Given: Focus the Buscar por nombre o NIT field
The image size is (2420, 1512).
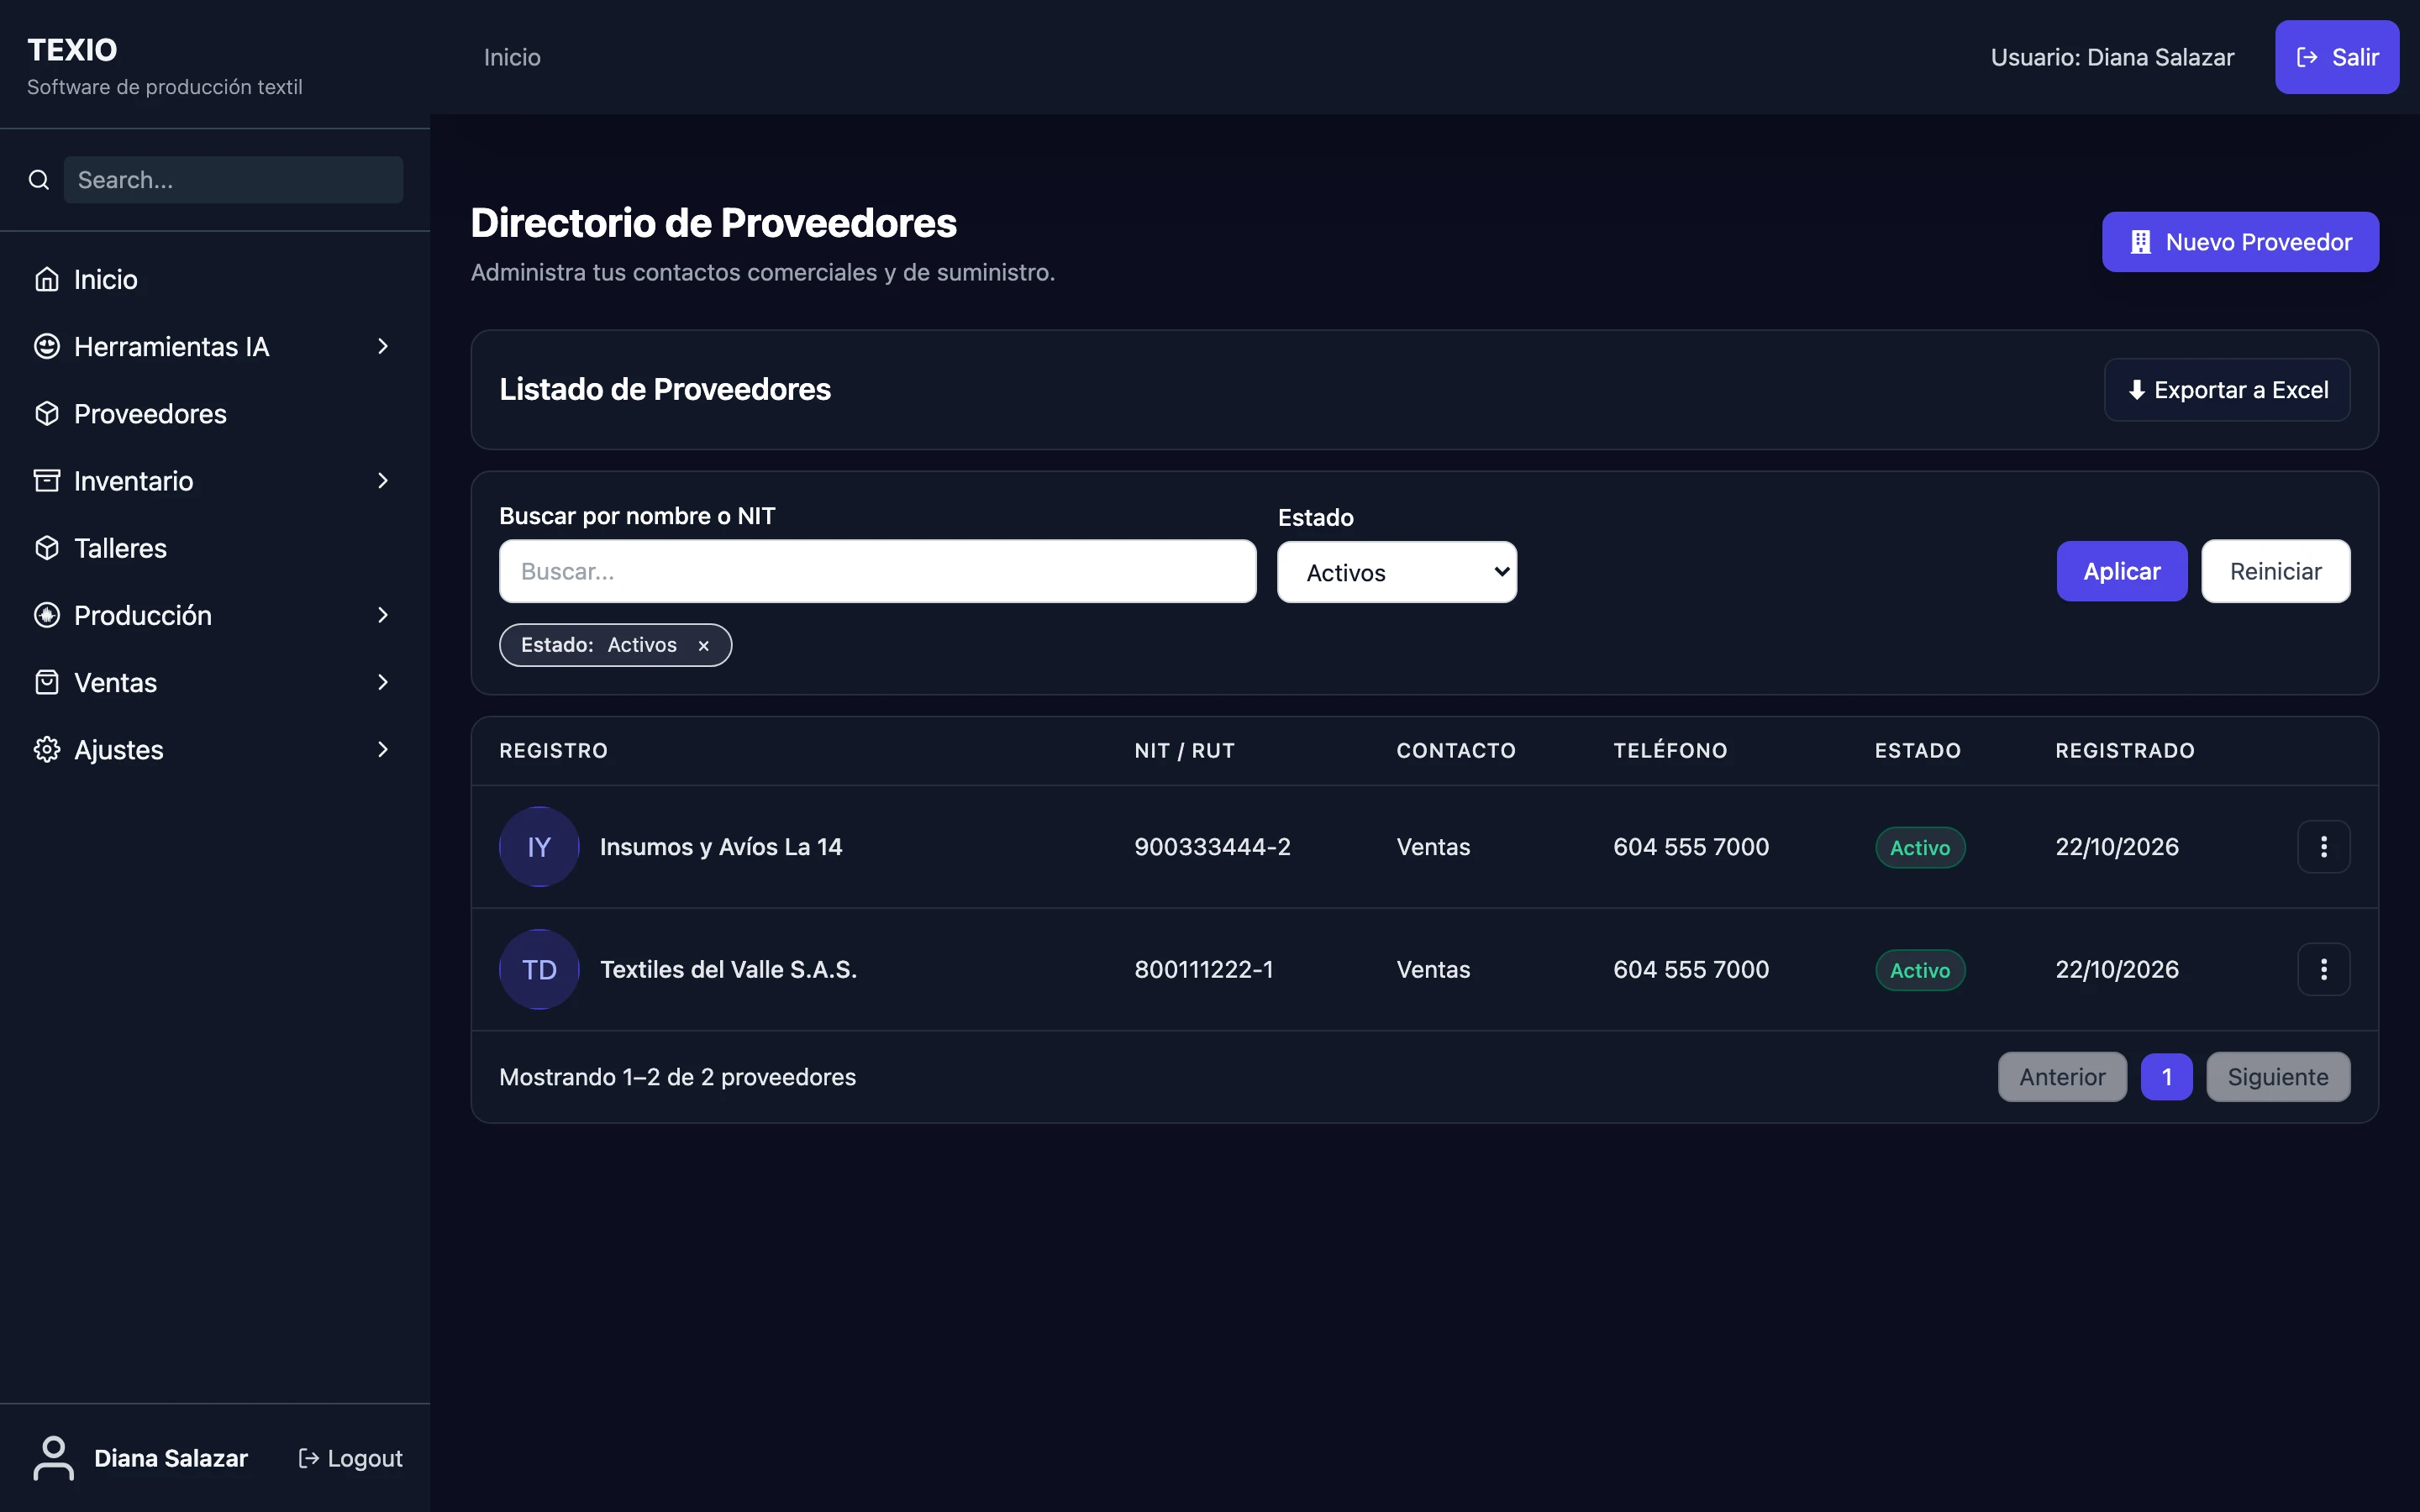Looking at the screenshot, I should [x=877, y=571].
